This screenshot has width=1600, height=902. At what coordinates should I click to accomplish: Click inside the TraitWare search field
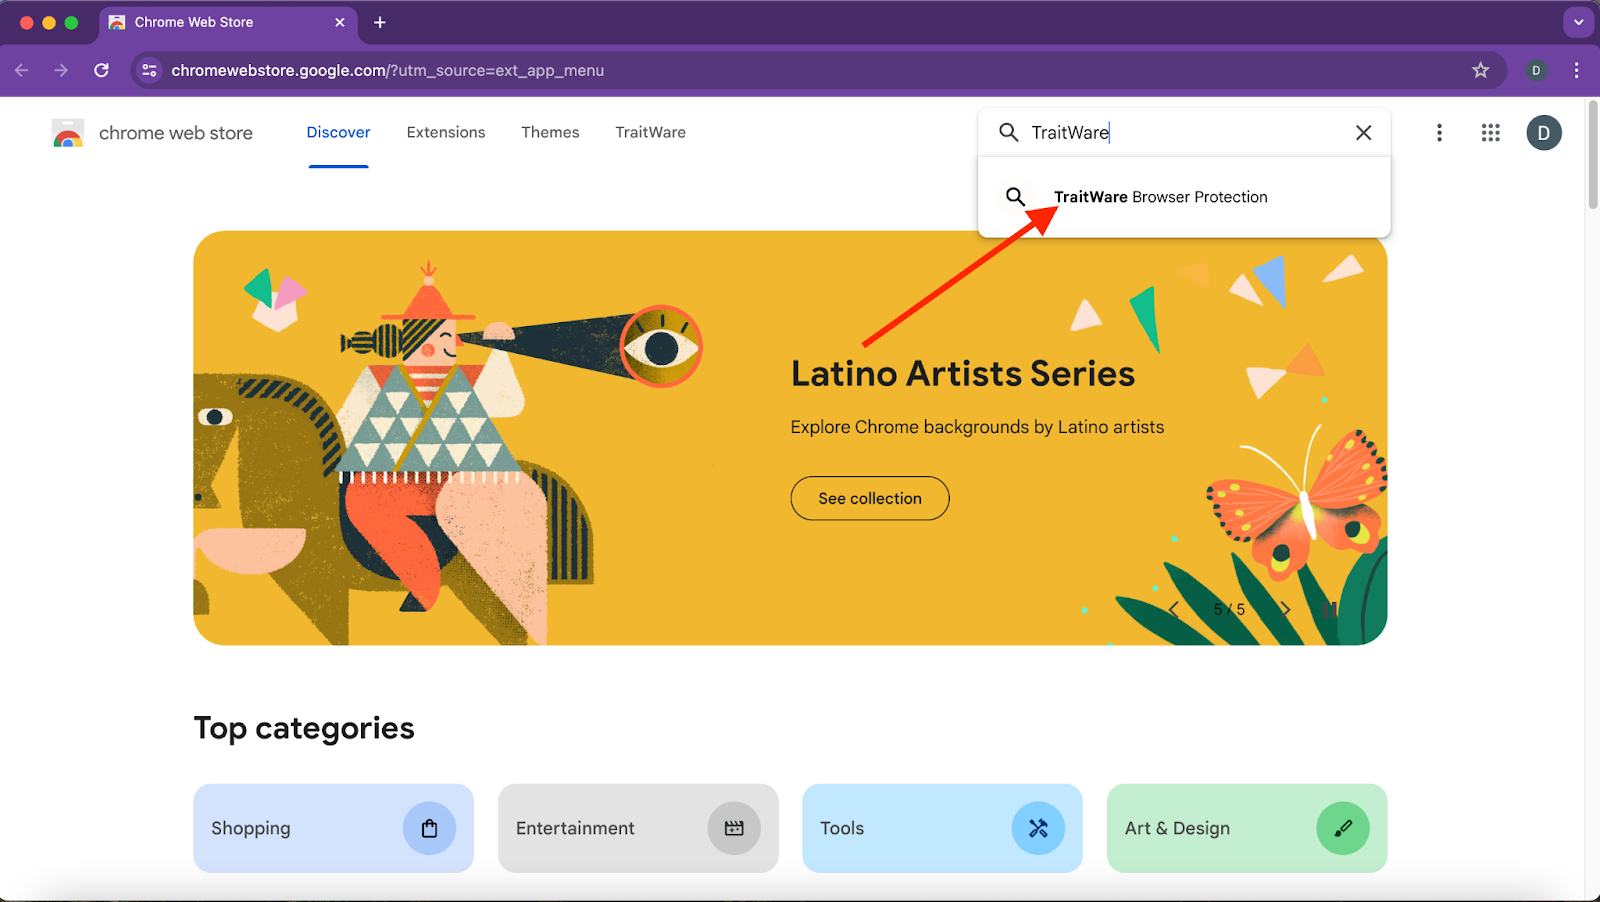[x=1185, y=132]
